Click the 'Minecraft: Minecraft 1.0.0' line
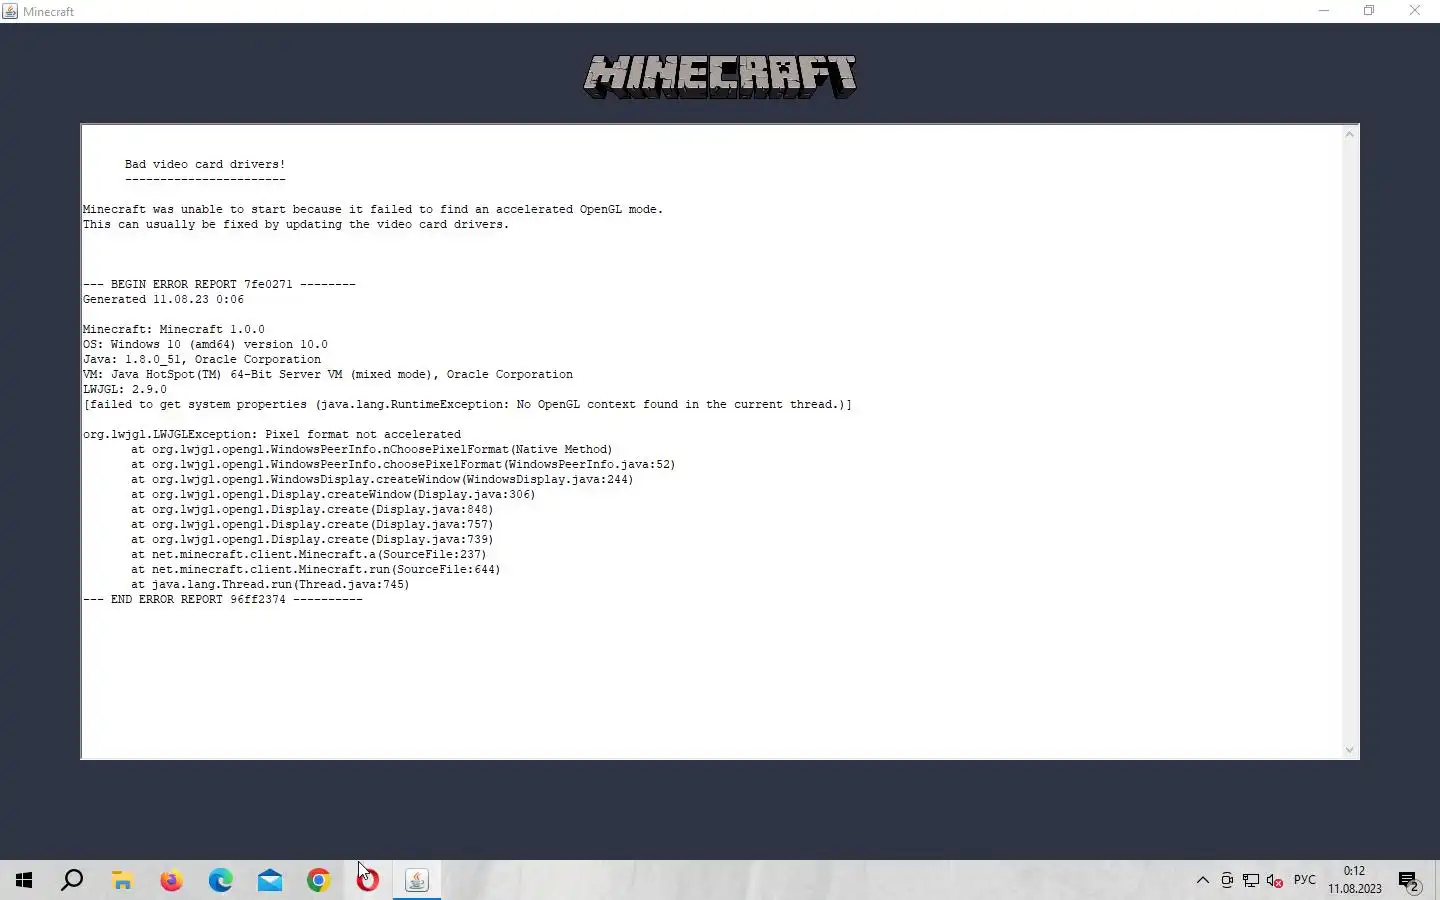This screenshot has width=1440, height=900. click(174, 329)
